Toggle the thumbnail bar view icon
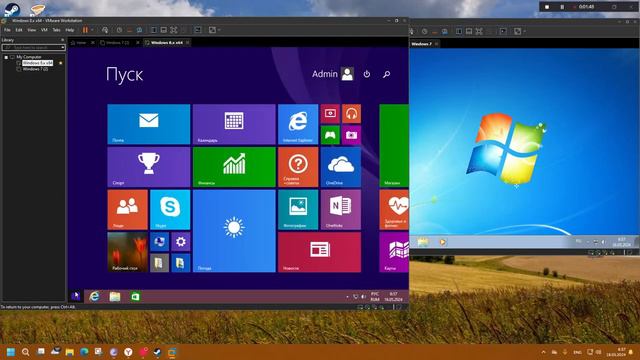 click(x=164, y=30)
